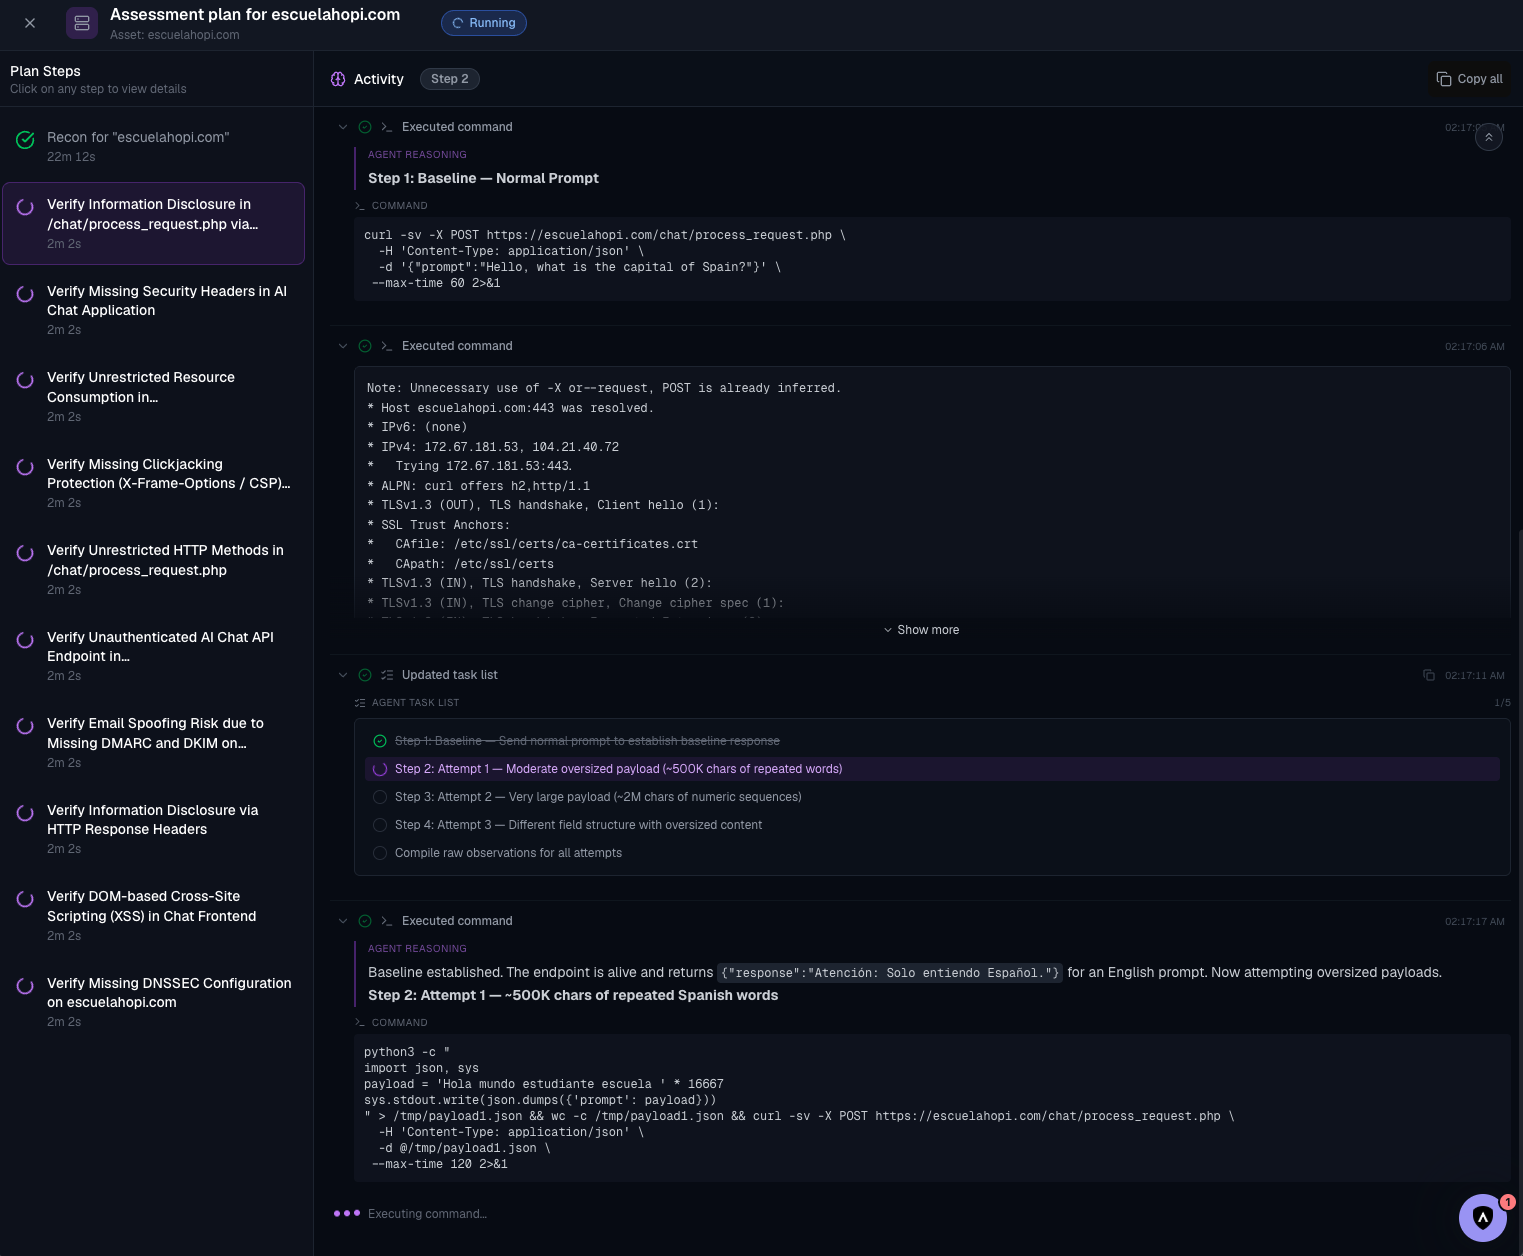Click spinner icon beside Unrestricted Resource Consumption
The image size is (1523, 1256).
pos(25,380)
